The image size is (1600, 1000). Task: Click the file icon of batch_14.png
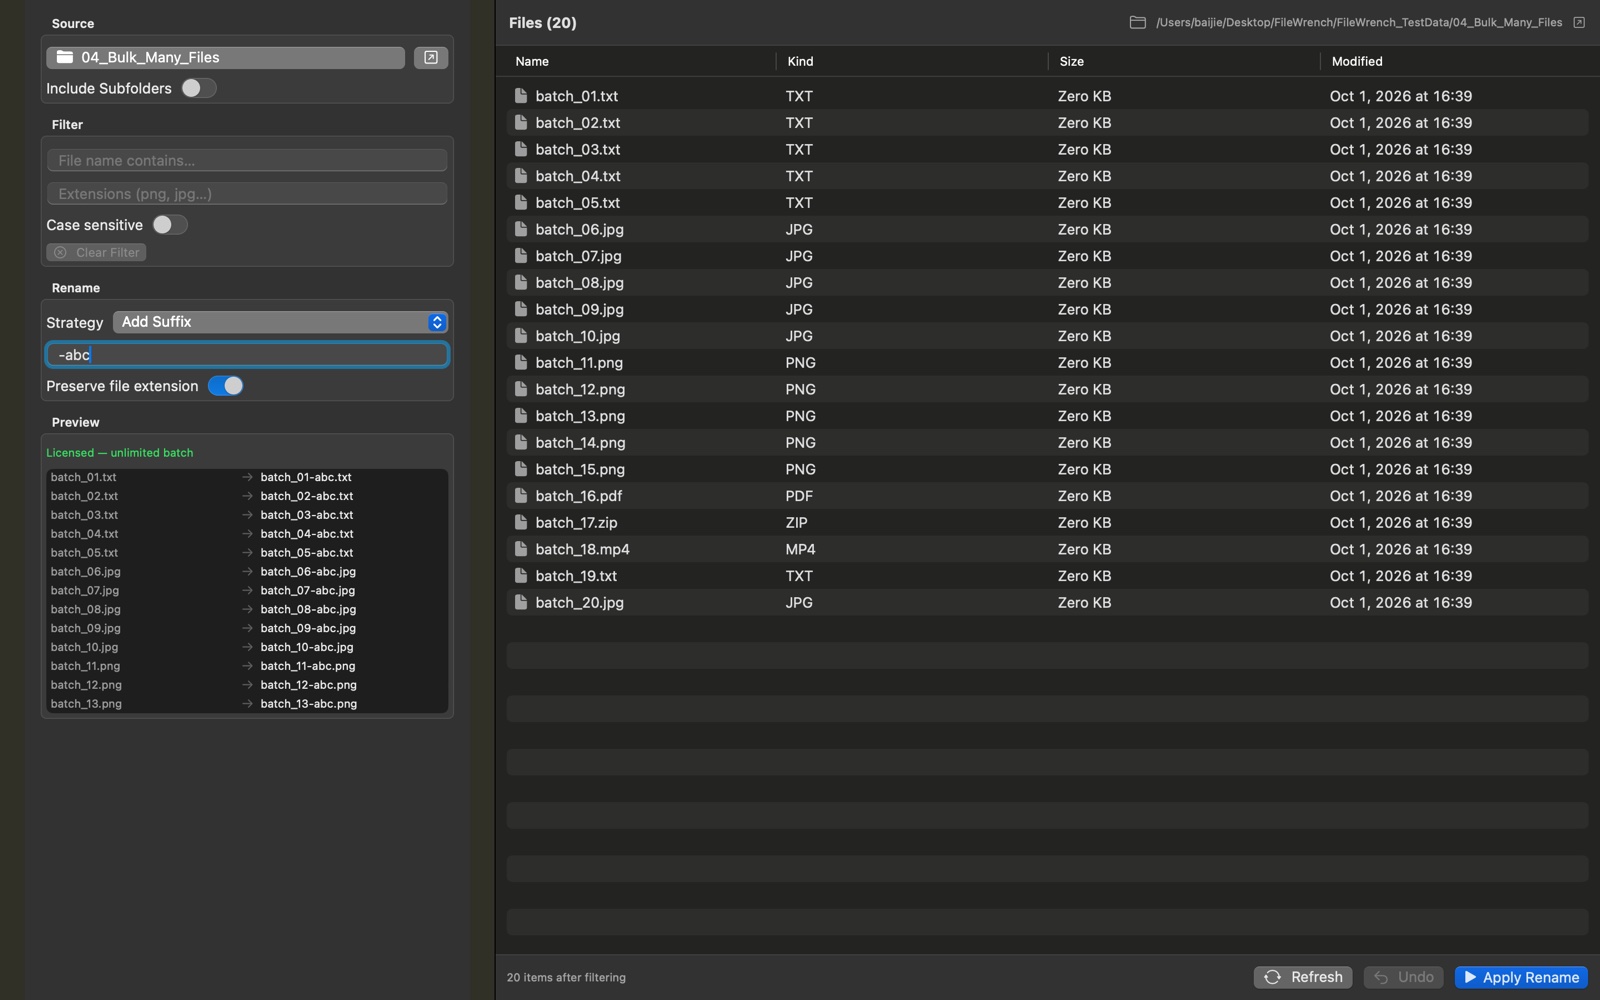coord(520,443)
